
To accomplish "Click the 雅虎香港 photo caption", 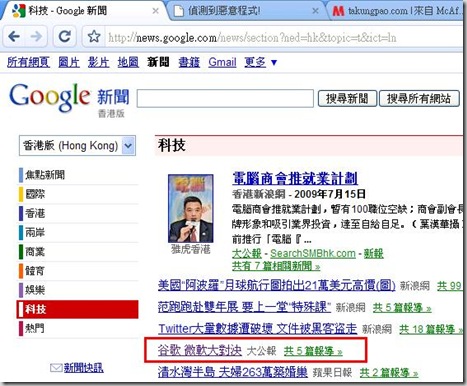I will 191,249.
